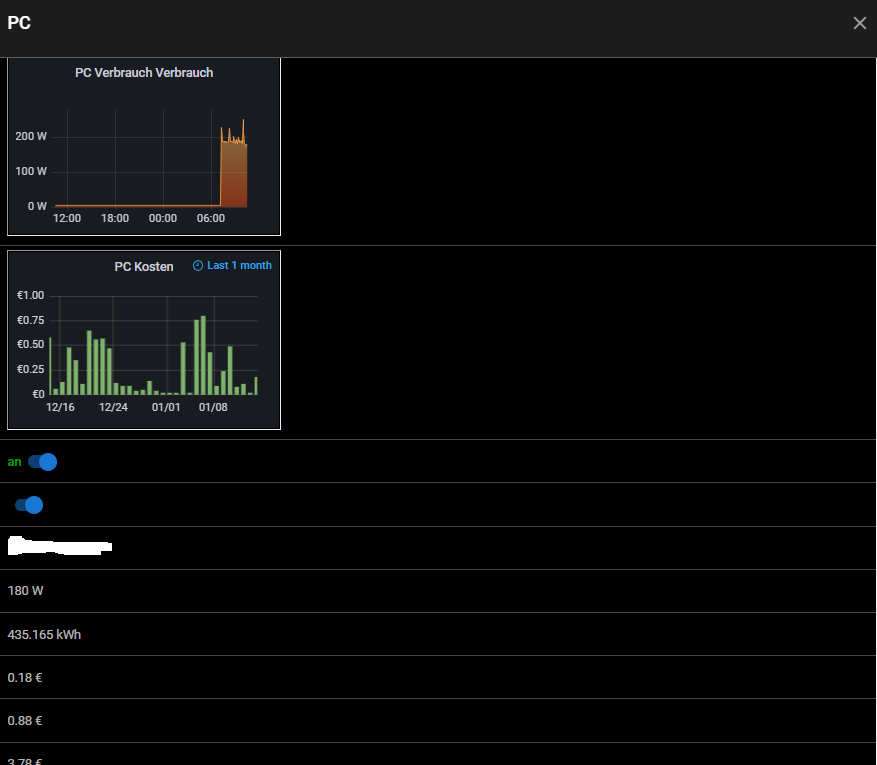Click the '€1.00' cost axis label

click(31, 295)
